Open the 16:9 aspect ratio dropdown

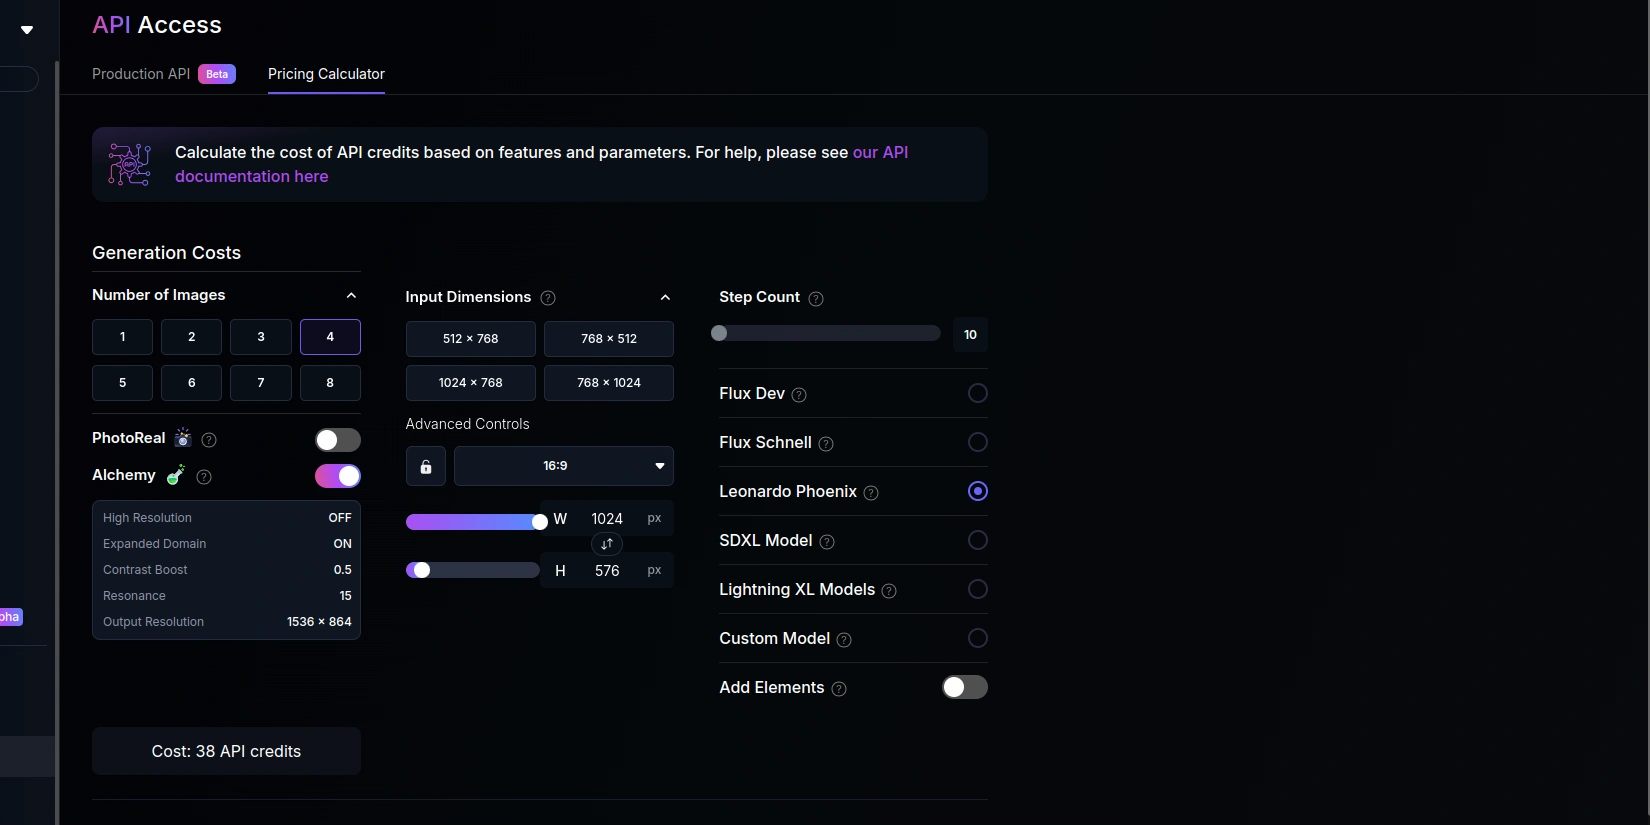tap(563, 466)
